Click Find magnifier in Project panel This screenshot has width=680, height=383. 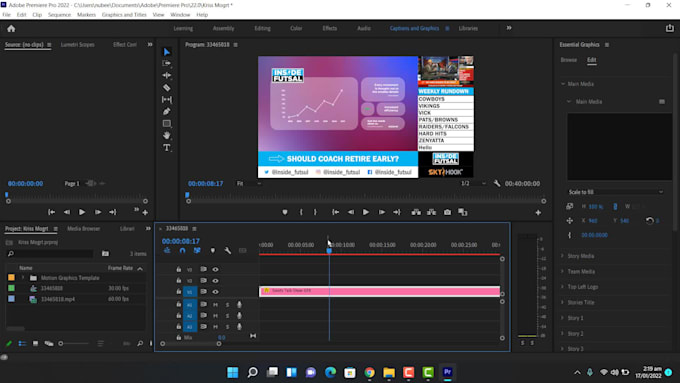click(x=140, y=344)
